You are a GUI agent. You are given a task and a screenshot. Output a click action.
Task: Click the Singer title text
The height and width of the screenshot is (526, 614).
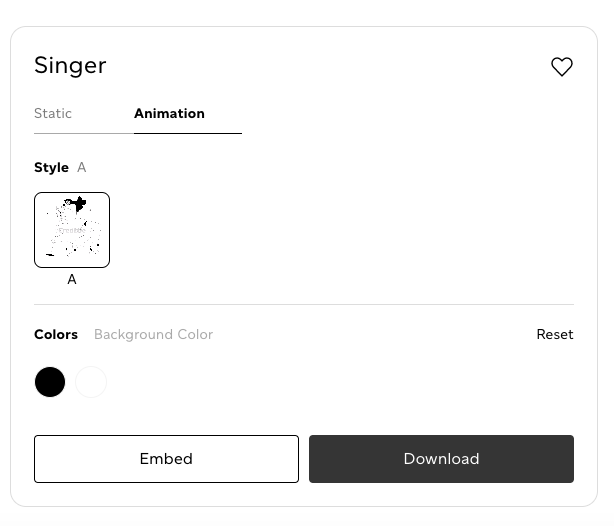tap(70, 66)
